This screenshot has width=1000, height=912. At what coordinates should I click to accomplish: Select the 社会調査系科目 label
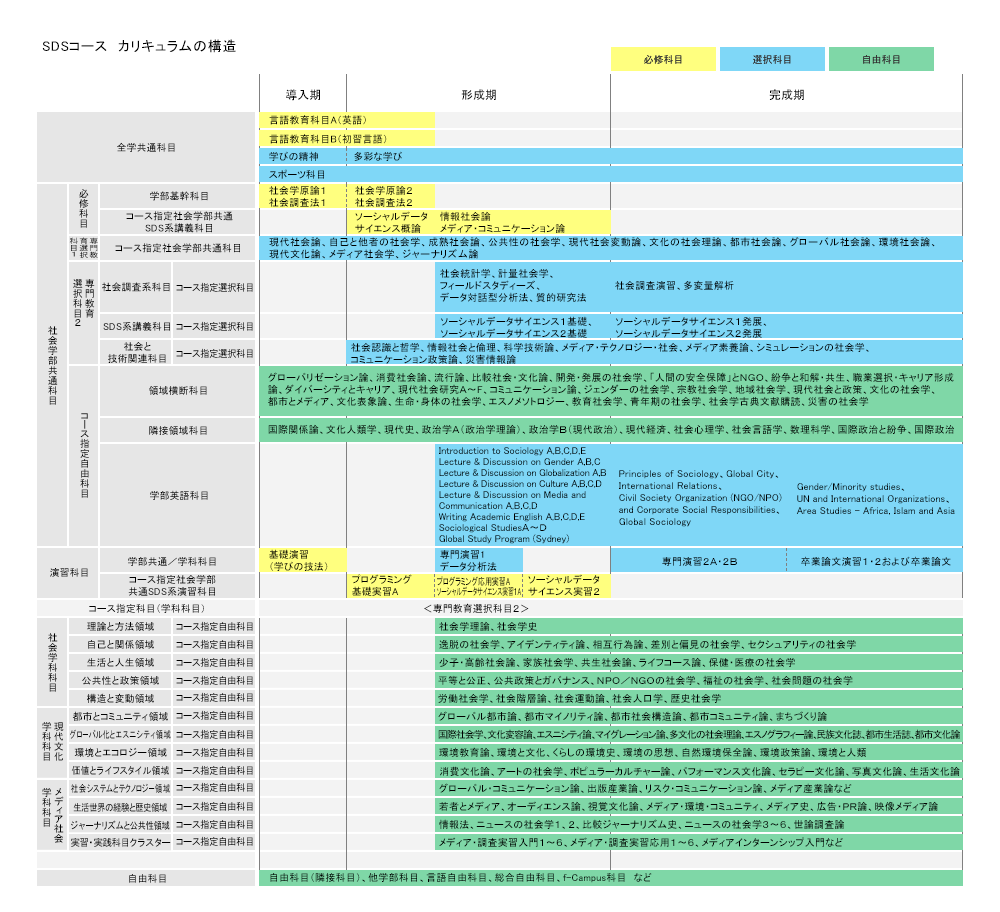136,287
